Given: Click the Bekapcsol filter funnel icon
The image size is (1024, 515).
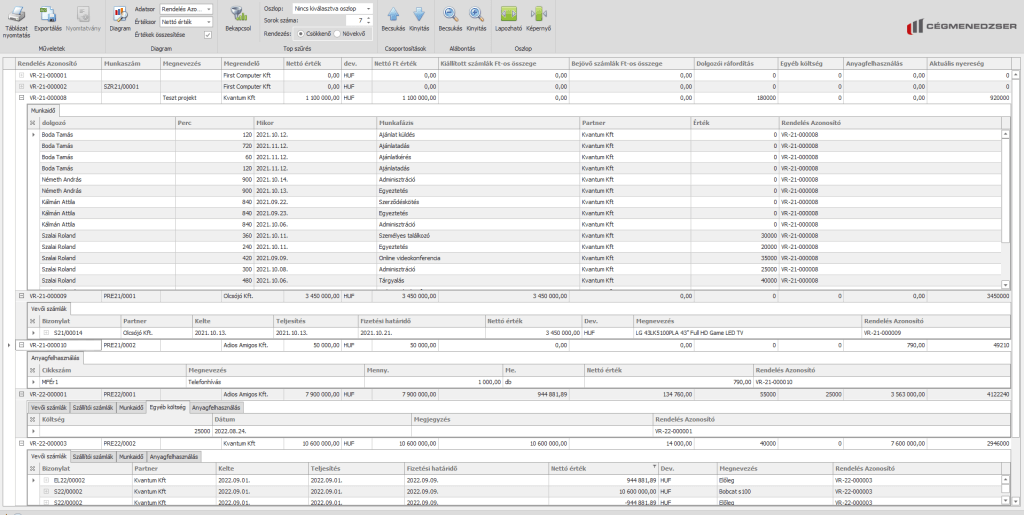Looking at the screenshot, I should tap(238, 15).
